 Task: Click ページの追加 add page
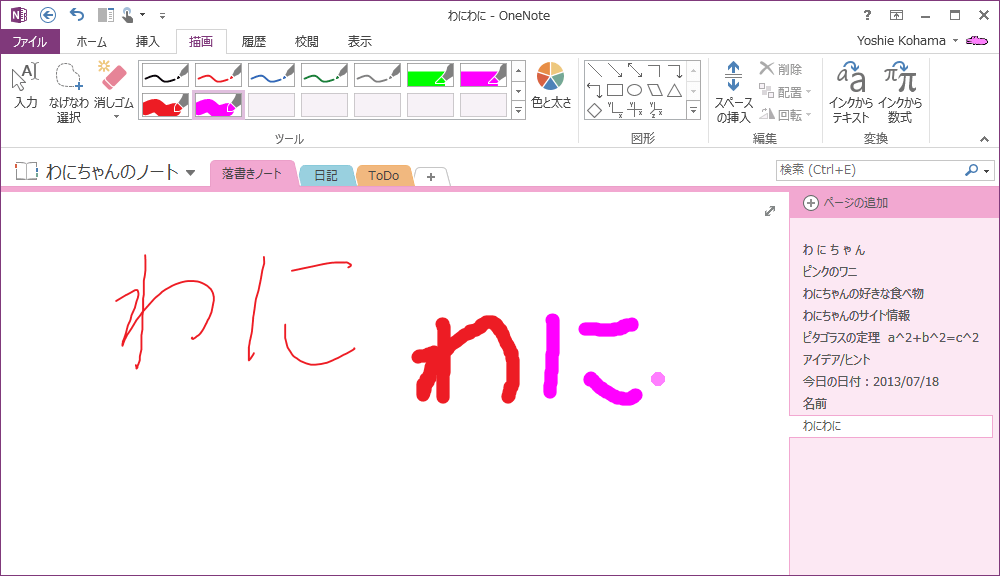[x=846, y=203]
